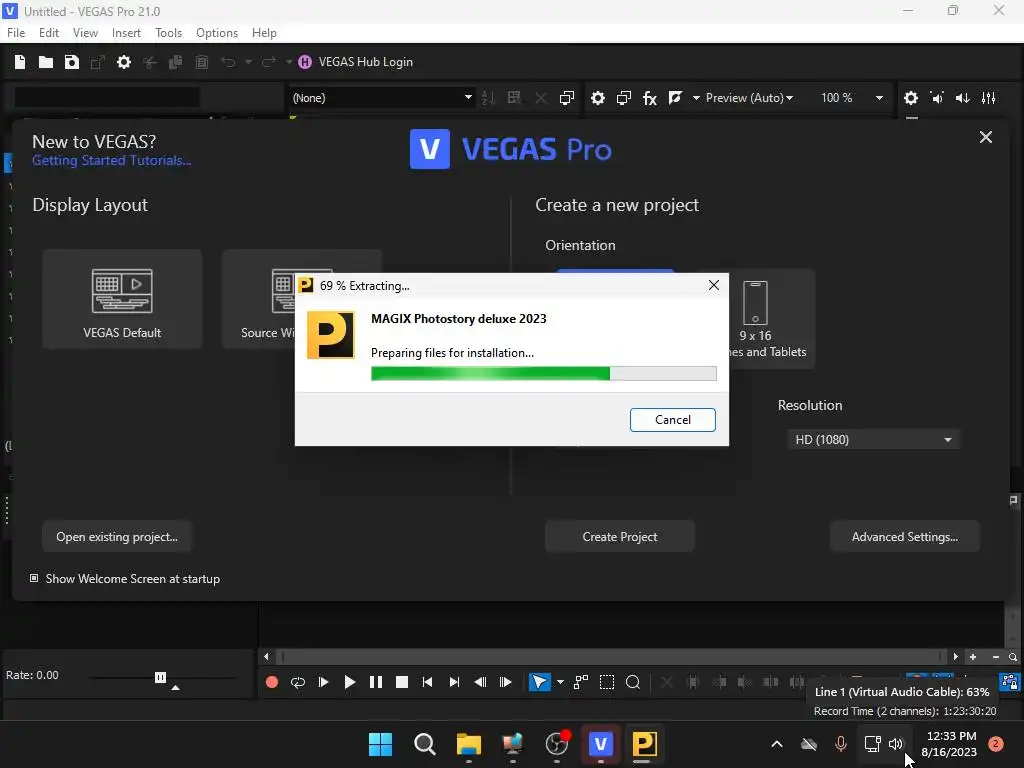
Task: Open File Explorer from taskbar
Action: [x=468, y=744]
